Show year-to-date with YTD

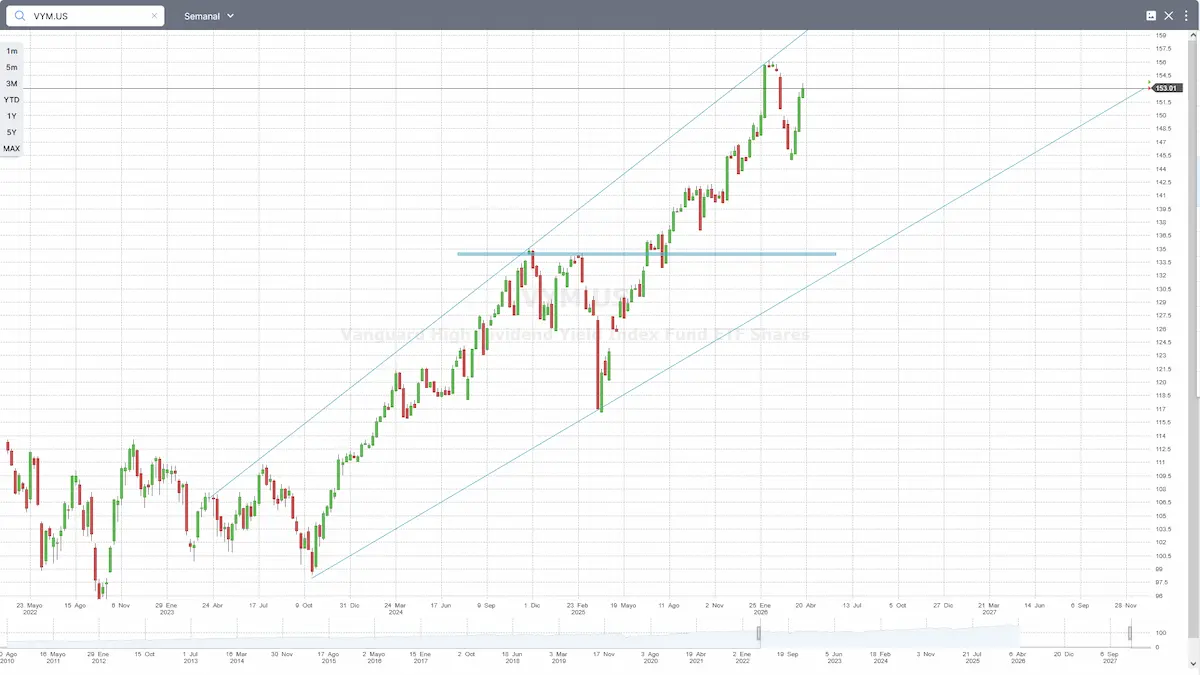click(12, 100)
